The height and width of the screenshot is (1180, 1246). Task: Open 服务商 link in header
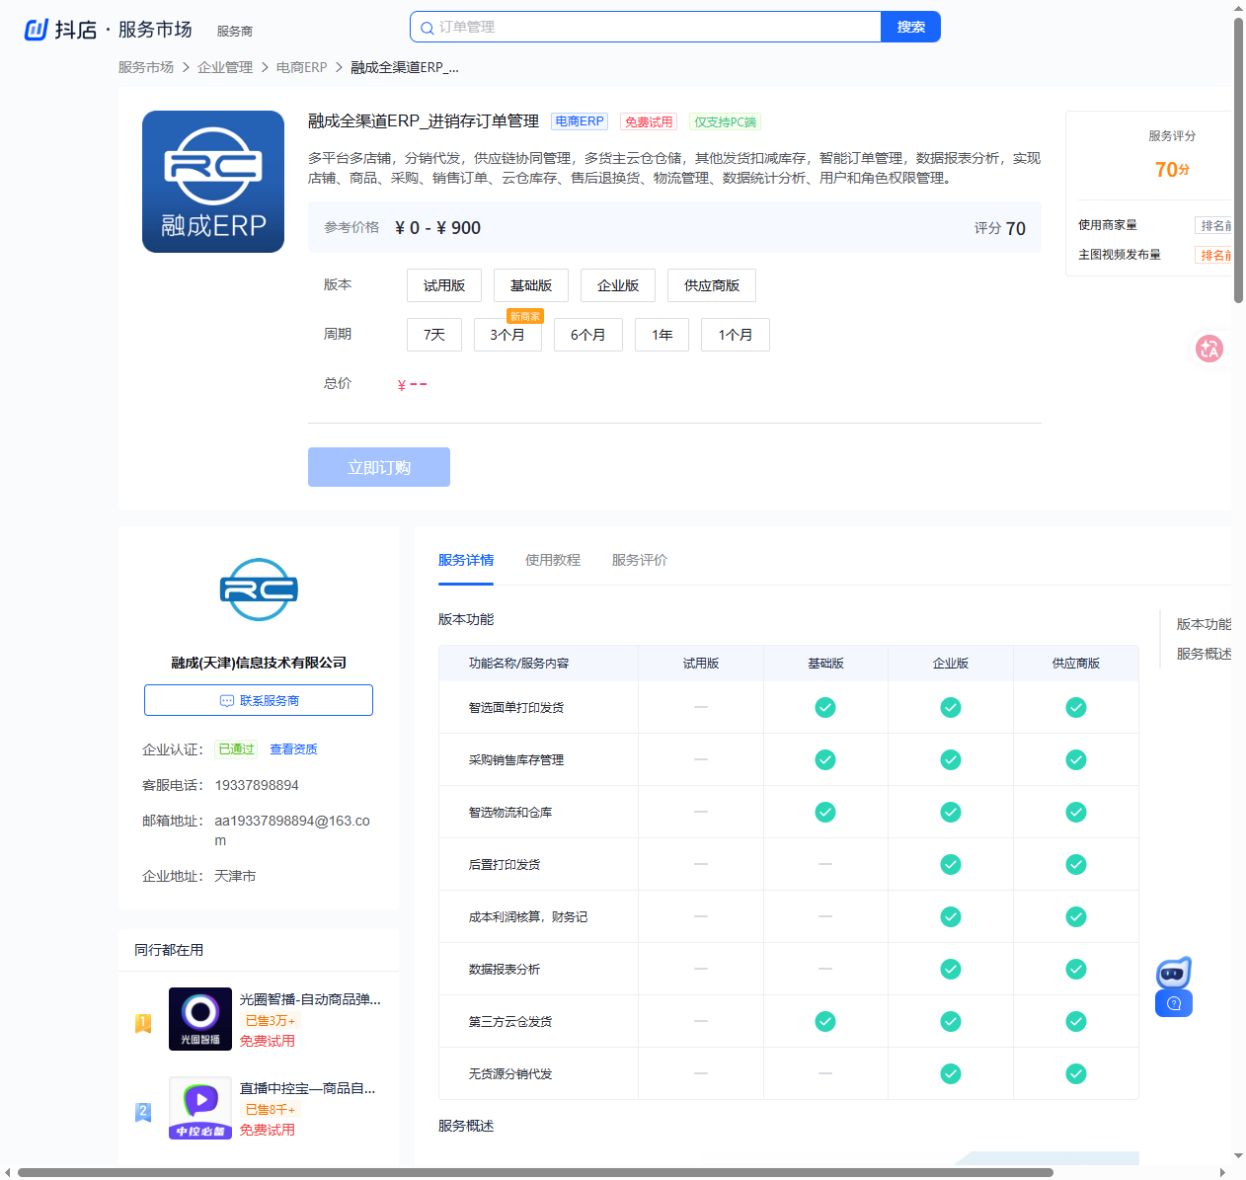235,31
